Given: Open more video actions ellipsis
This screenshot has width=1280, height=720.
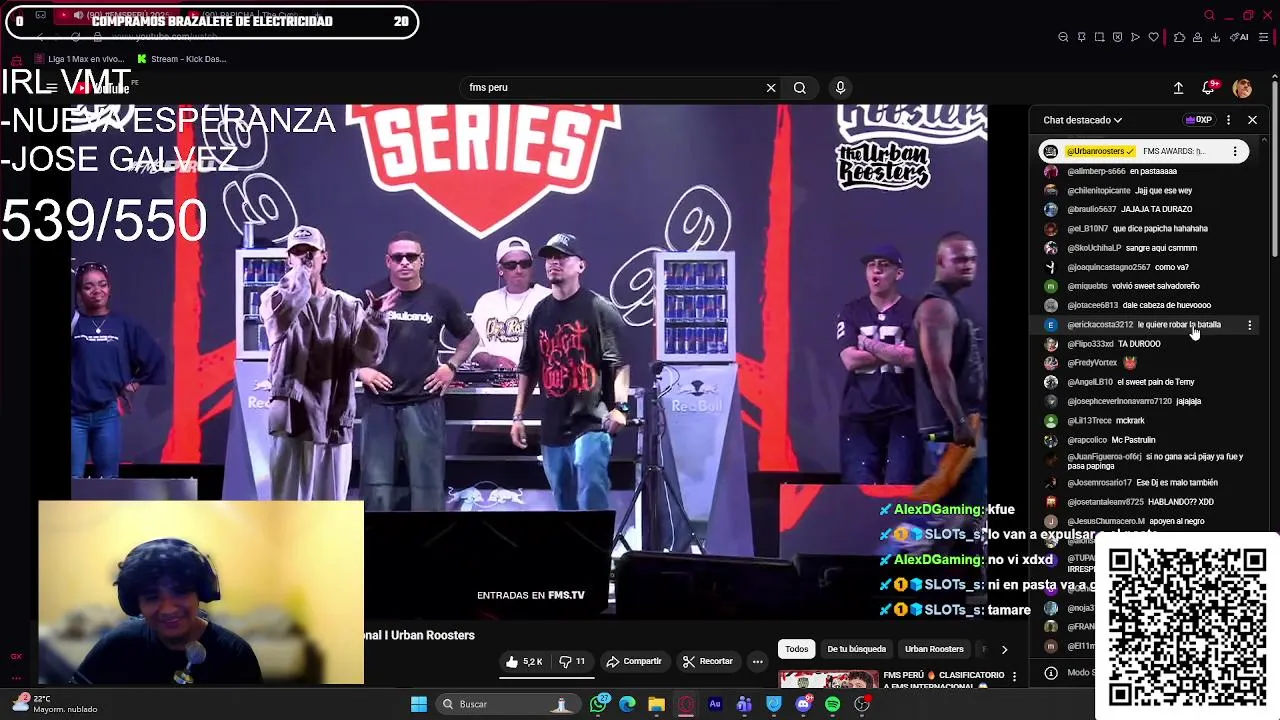Looking at the screenshot, I should [757, 662].
